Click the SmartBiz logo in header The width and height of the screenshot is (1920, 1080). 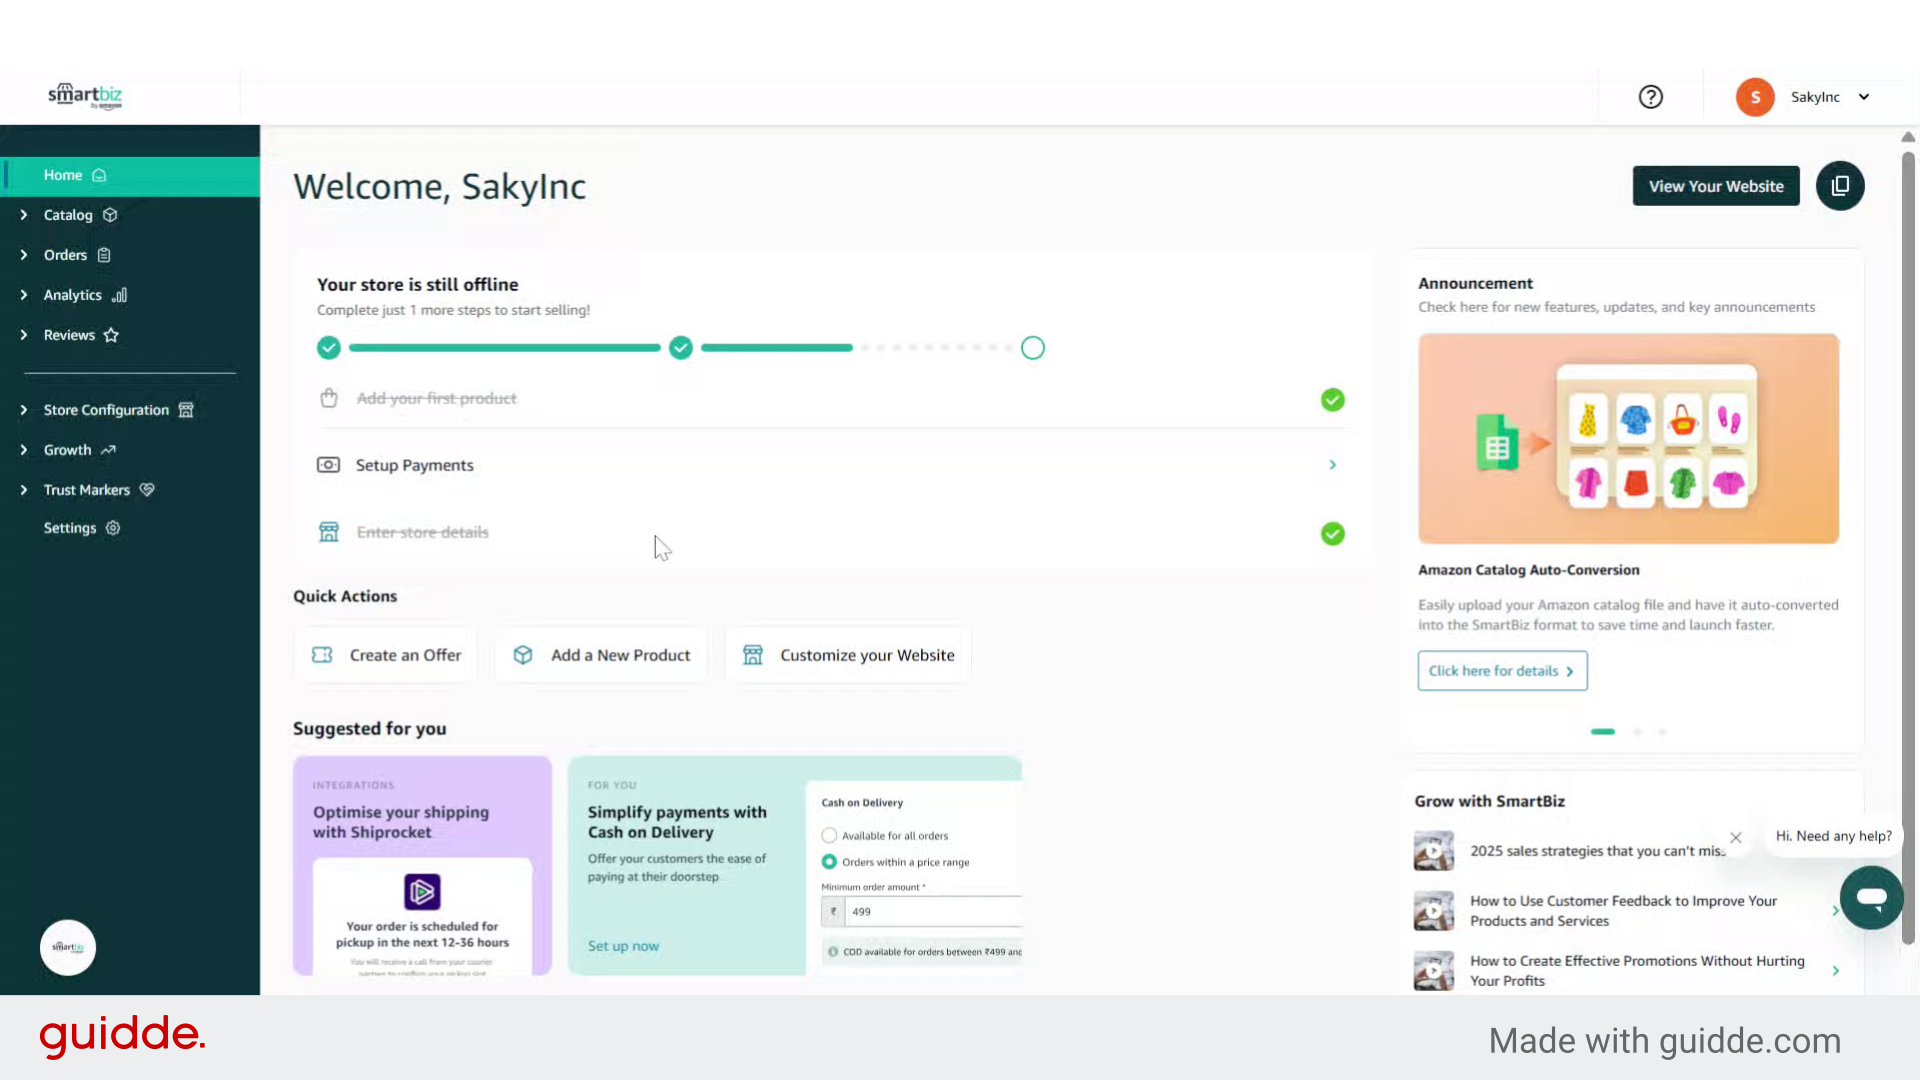pyautogui.click(x=85, y=96)
